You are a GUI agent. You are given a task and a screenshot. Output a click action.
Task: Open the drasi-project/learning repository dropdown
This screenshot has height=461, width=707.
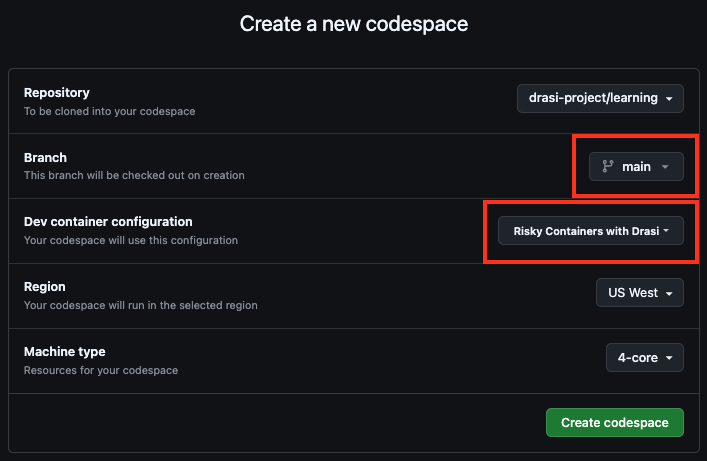point(600,98)
